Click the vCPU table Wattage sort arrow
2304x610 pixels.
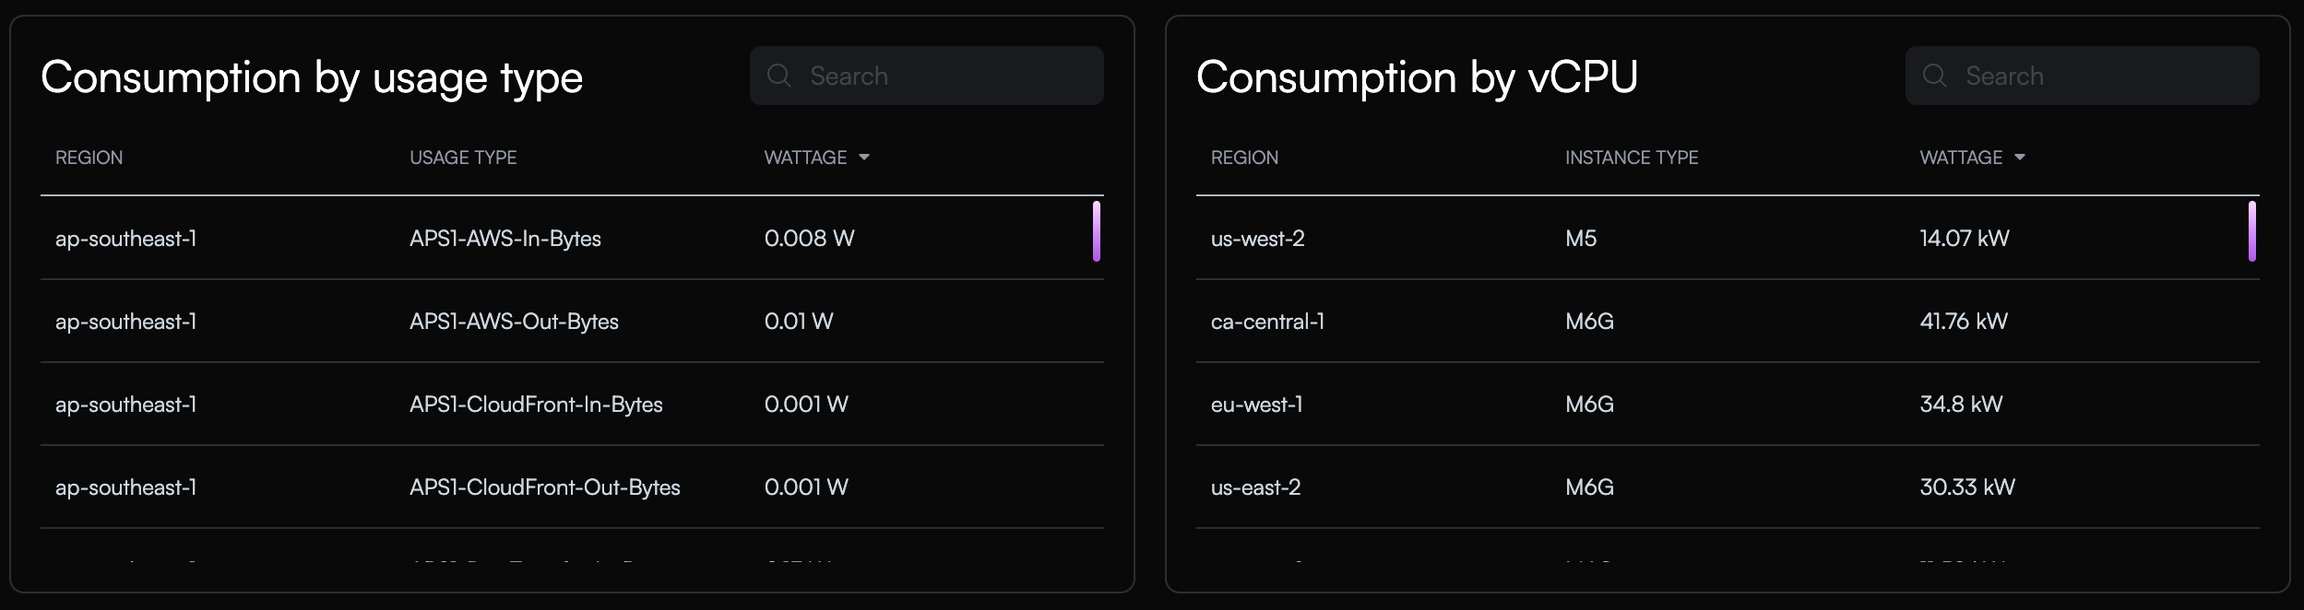click(2019, 158)
